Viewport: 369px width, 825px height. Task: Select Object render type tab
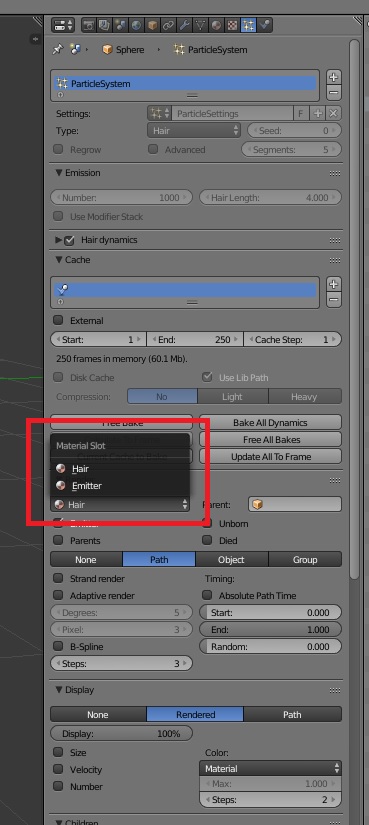tap(232, 559)
